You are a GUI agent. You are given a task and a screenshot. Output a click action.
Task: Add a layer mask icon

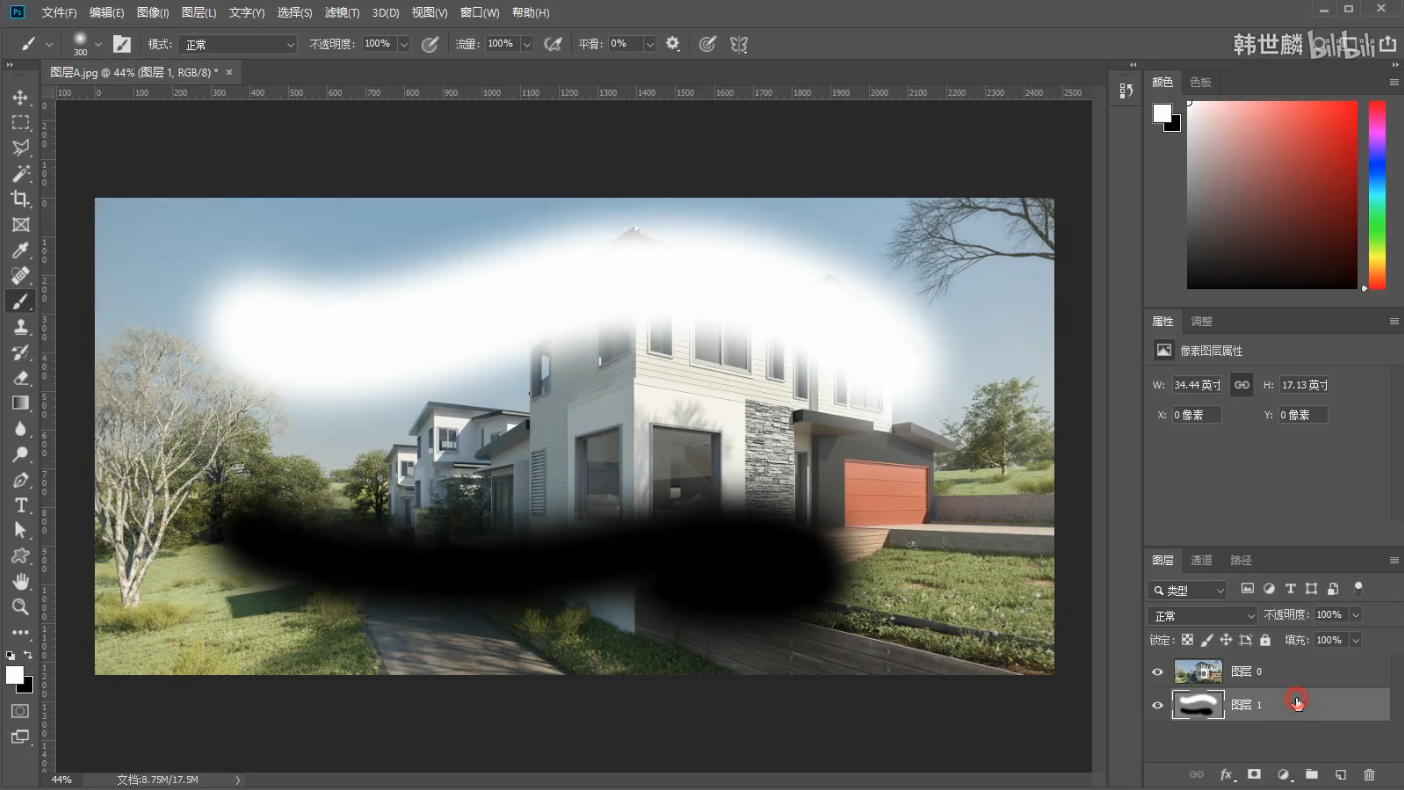1254,774
